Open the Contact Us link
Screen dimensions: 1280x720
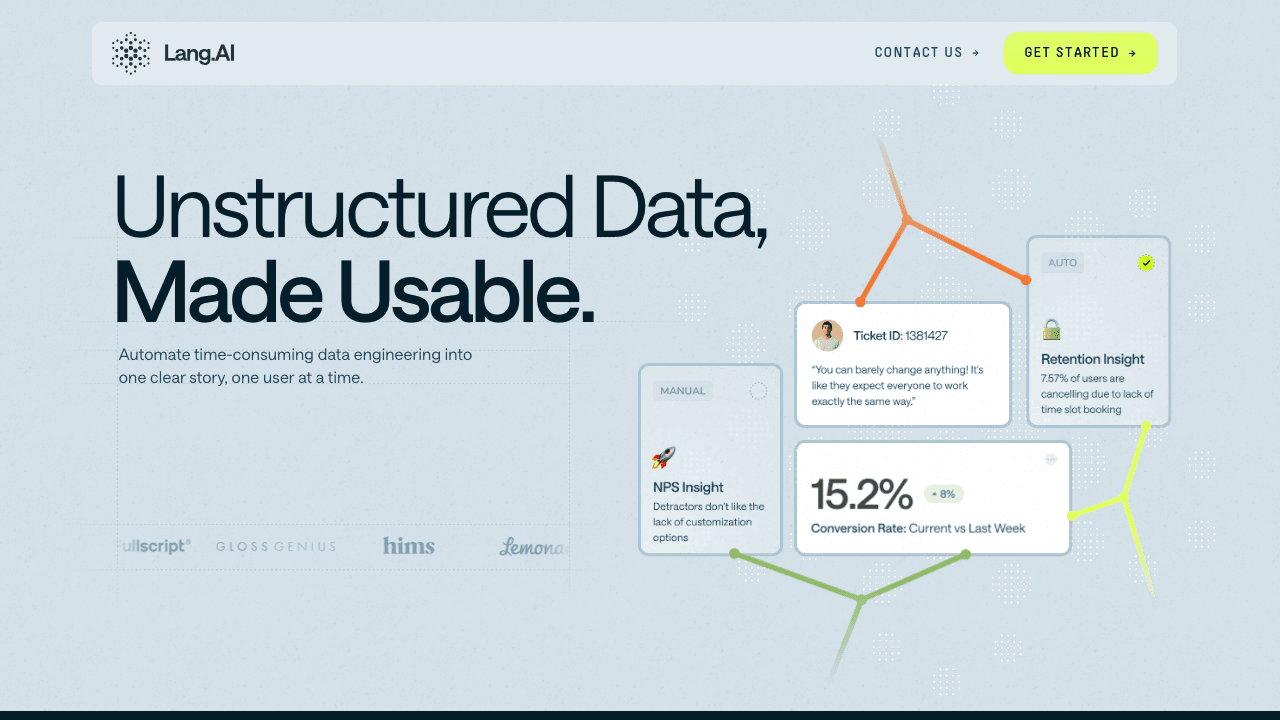click(927, 53)
